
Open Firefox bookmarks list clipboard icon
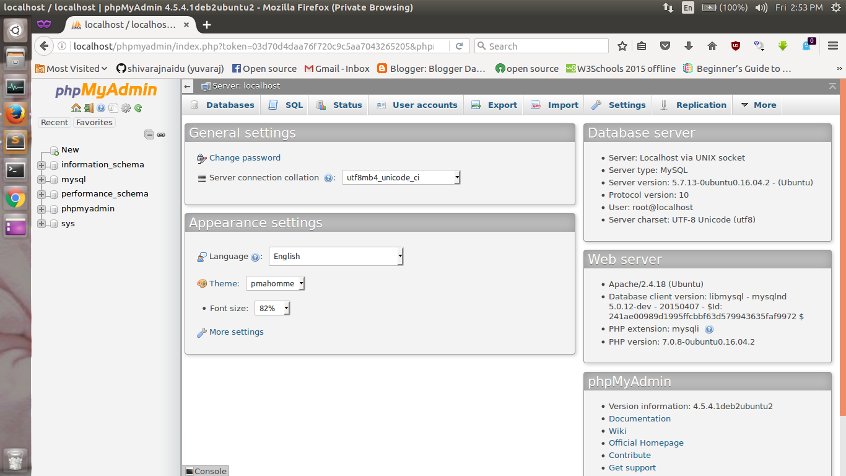[x=642, y=46]
